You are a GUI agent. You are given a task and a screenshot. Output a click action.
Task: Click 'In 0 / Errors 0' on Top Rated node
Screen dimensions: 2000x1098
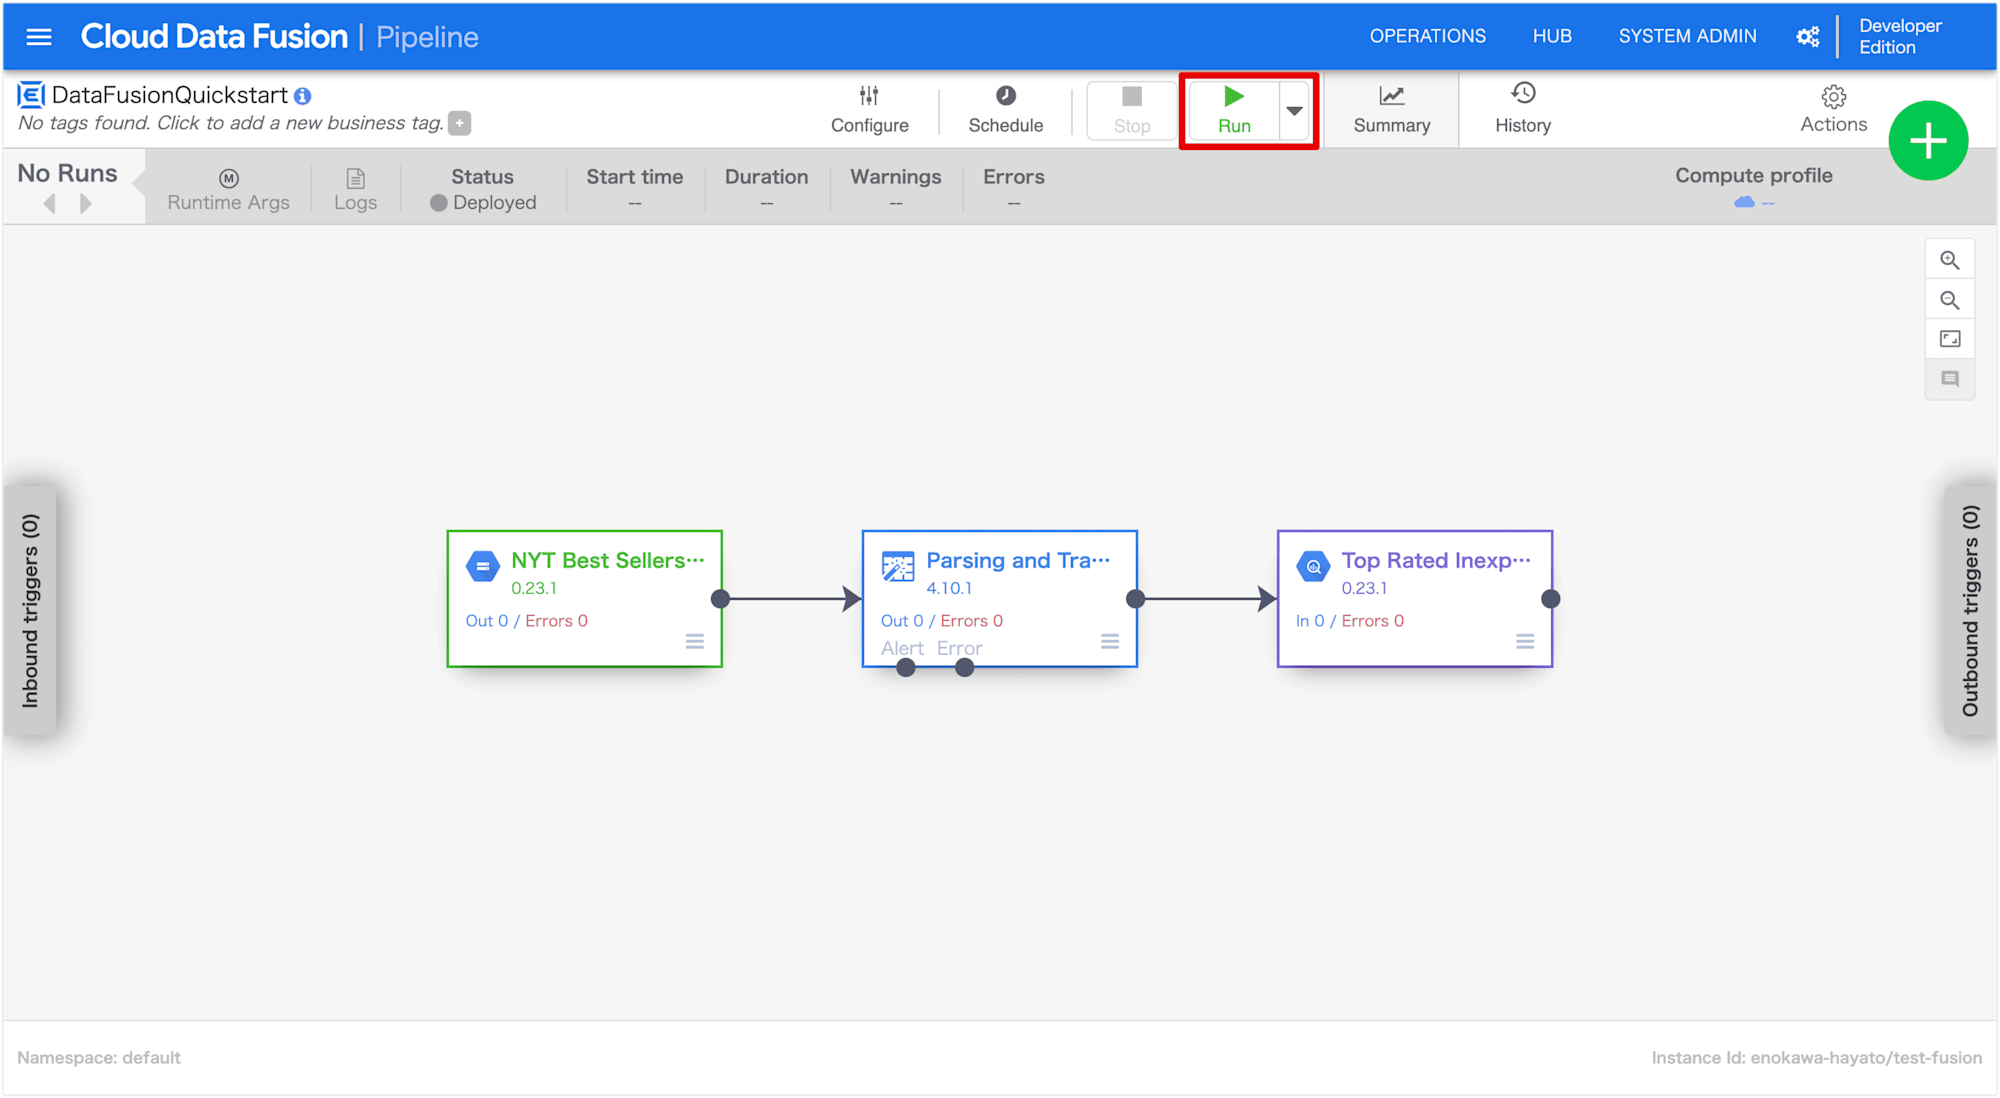[x=1349, y=620]
